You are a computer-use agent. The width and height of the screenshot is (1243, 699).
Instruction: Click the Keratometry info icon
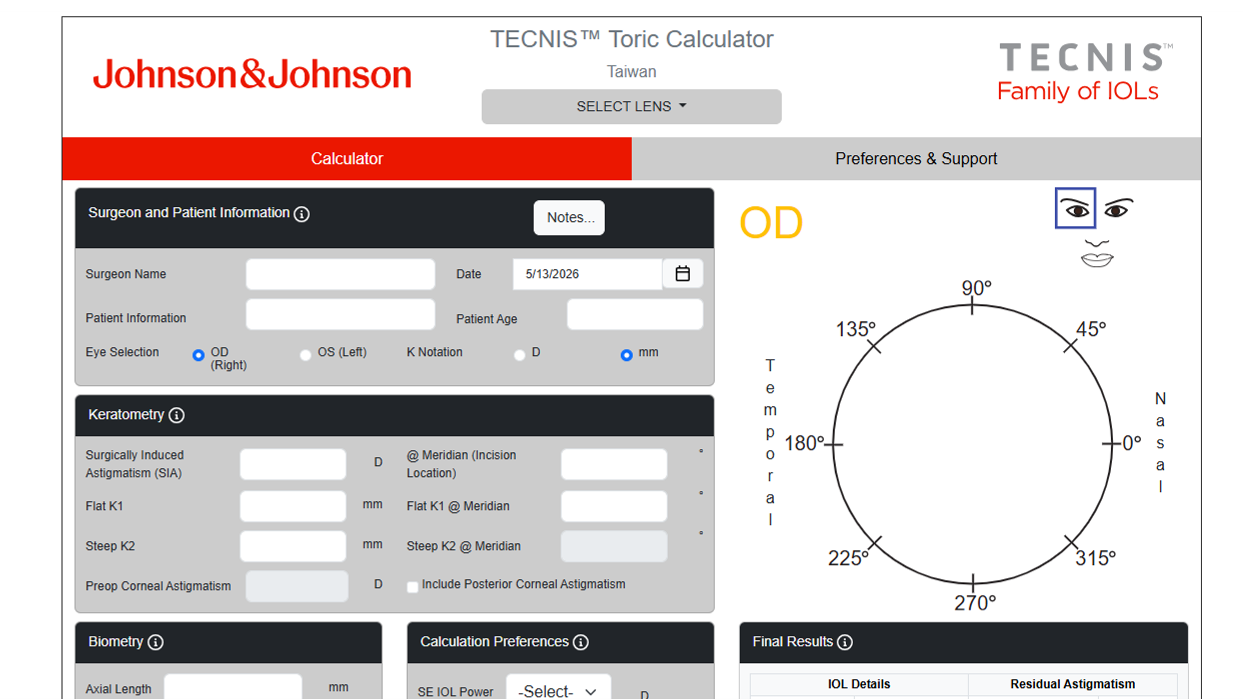177,415
